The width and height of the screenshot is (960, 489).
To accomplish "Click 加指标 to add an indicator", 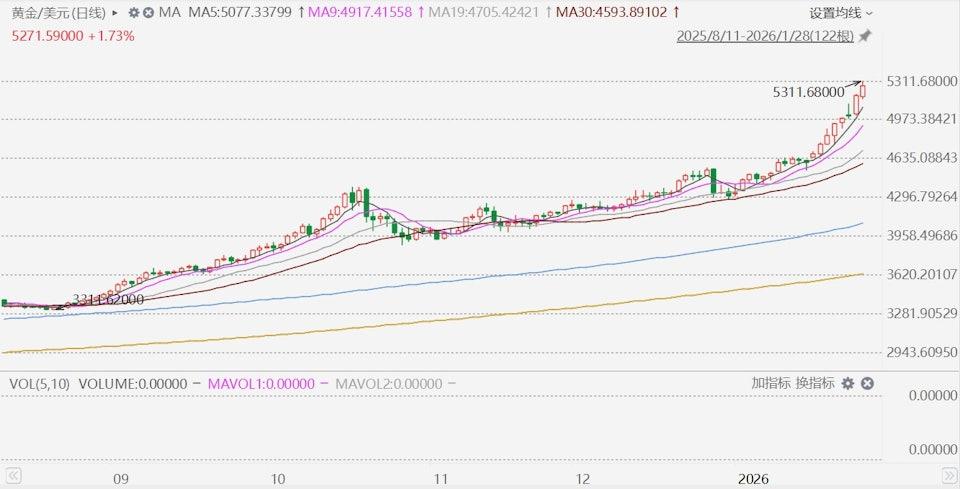I will click(771, 384).
